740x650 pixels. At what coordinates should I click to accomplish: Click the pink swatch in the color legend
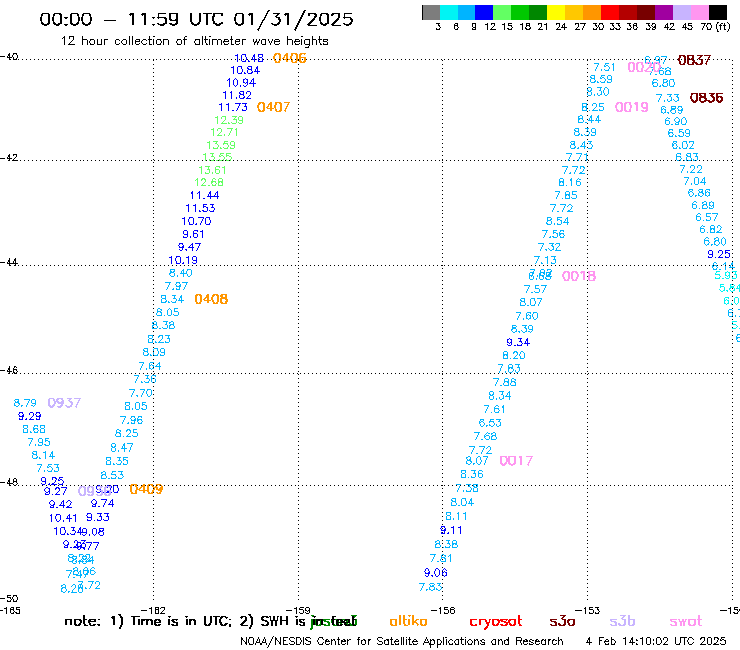(x=700, y=12)
